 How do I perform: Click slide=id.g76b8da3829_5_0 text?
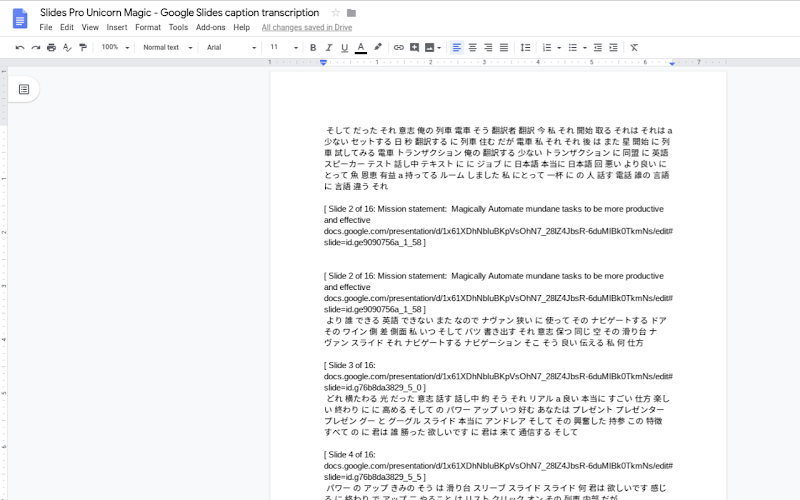pyautogui.click(x=372, y=388)
